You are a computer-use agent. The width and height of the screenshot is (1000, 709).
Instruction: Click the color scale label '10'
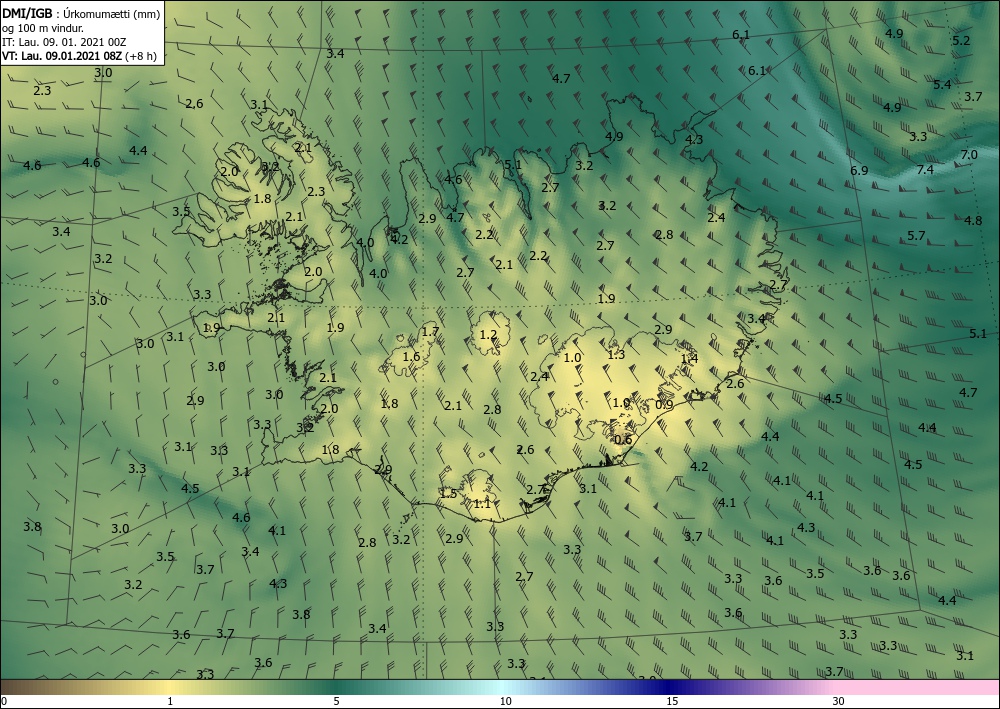[505, 701]
